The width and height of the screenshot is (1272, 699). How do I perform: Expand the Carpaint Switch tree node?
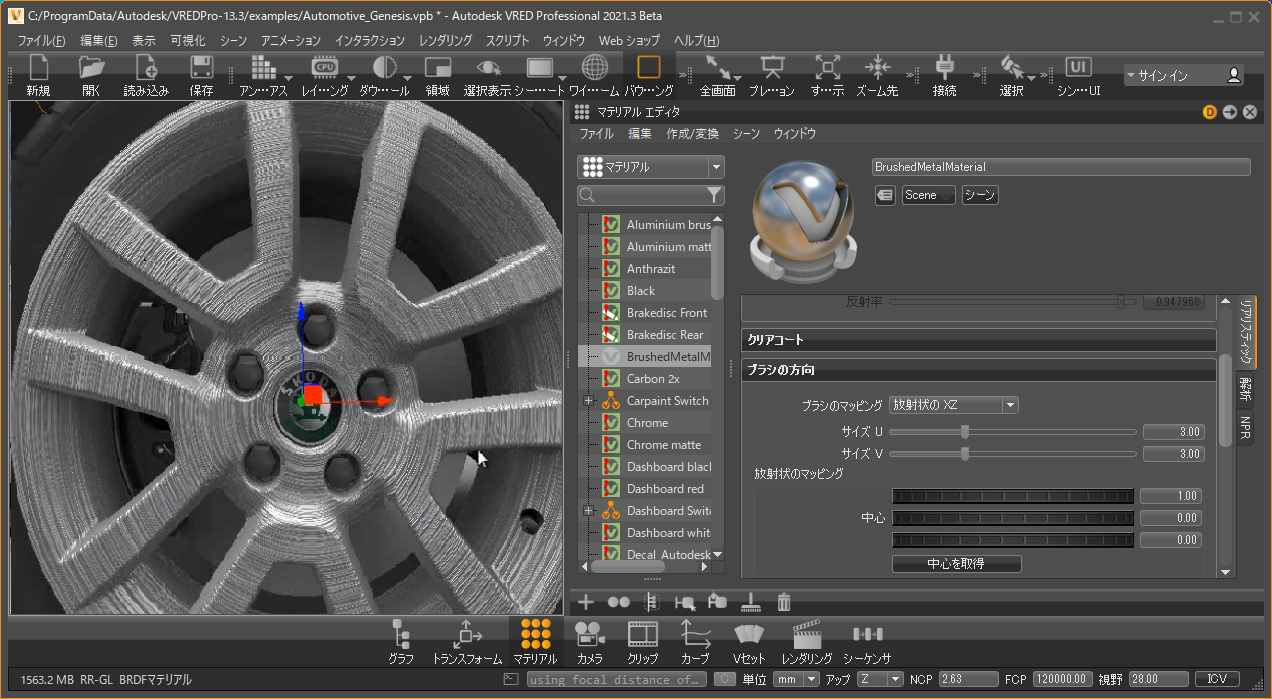click(588, 401)
